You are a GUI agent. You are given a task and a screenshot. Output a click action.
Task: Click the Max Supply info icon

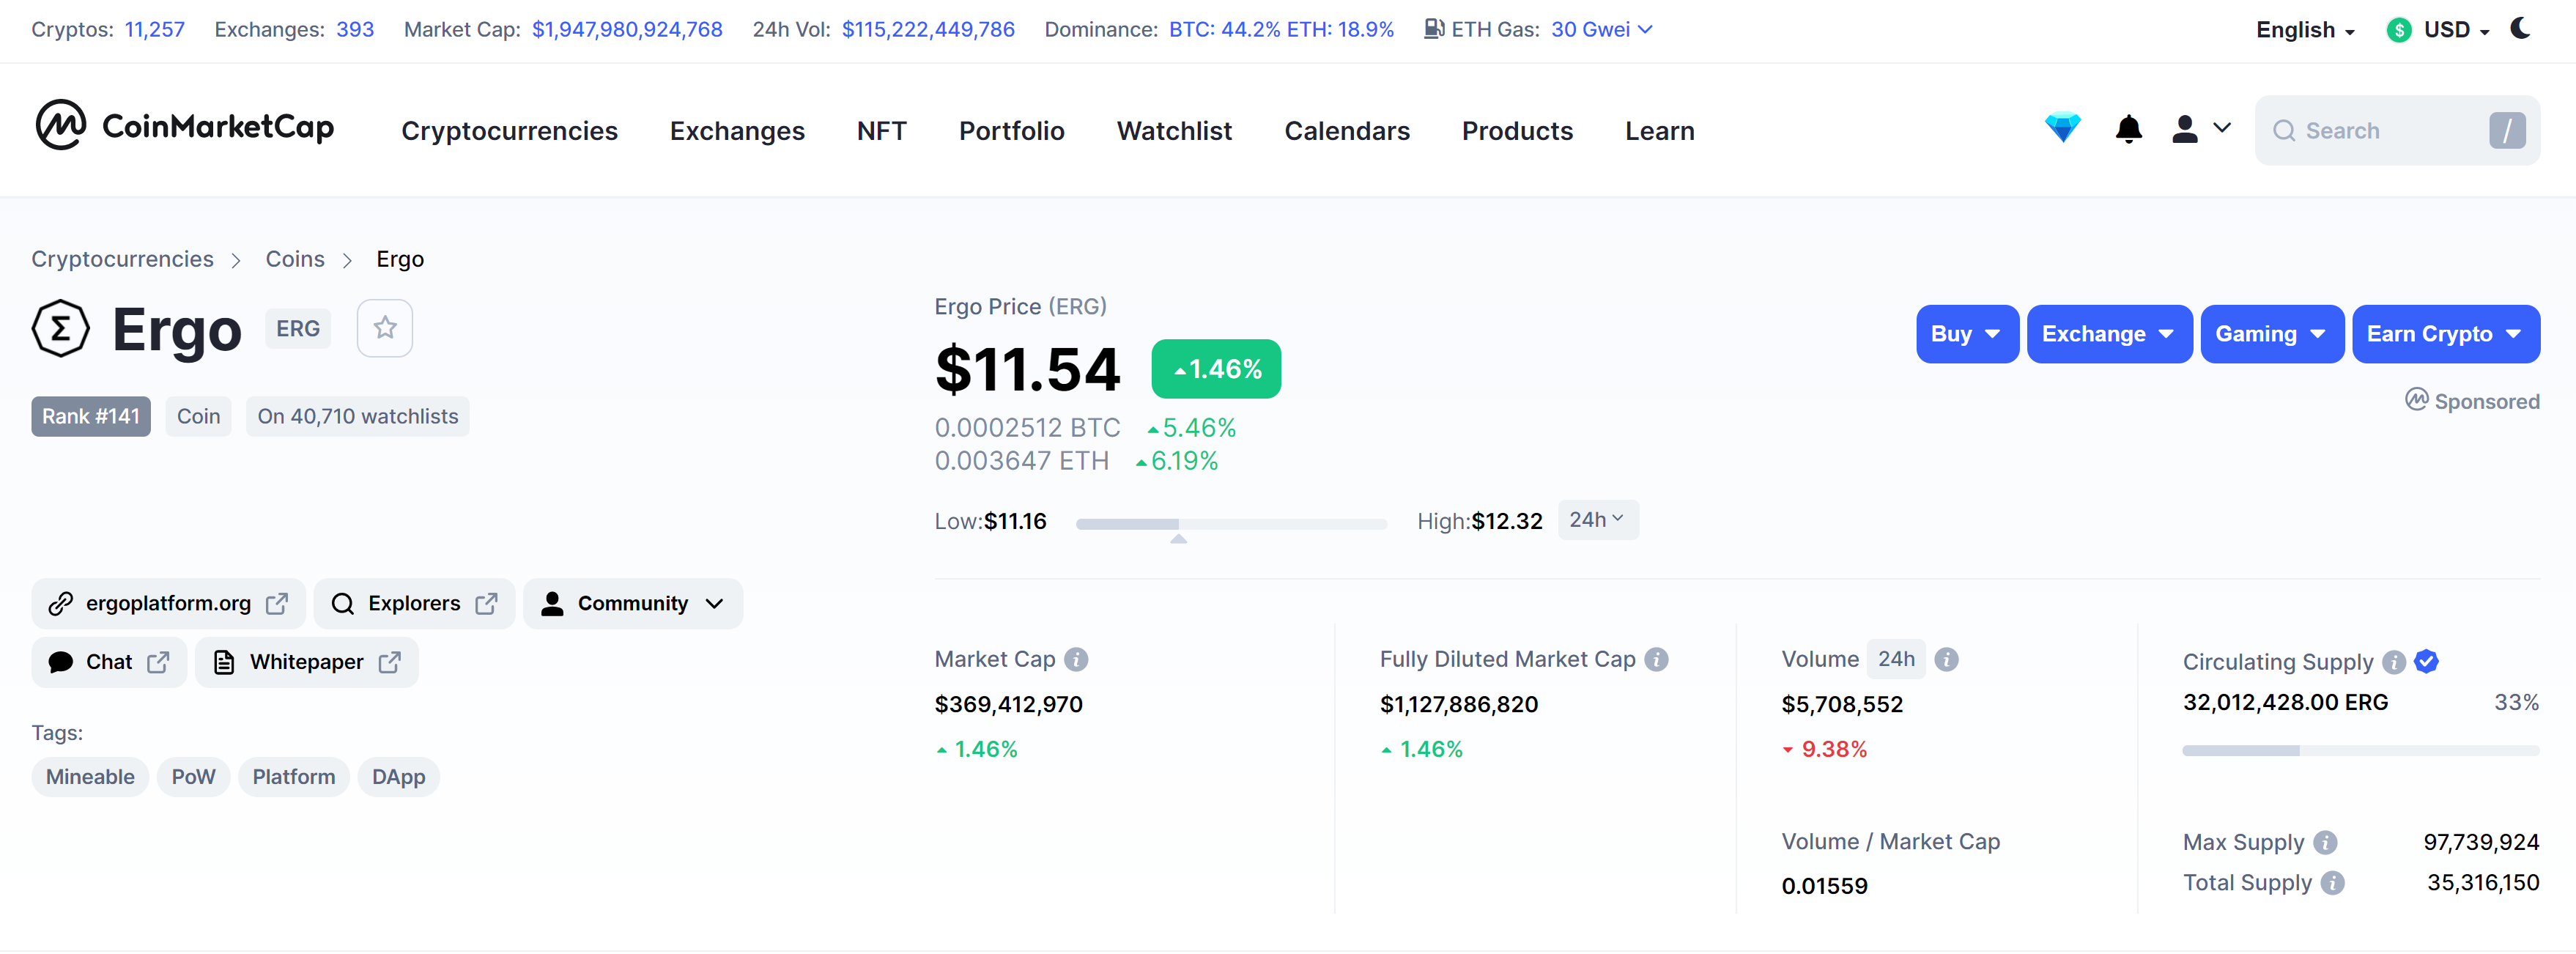point(2326,843)
